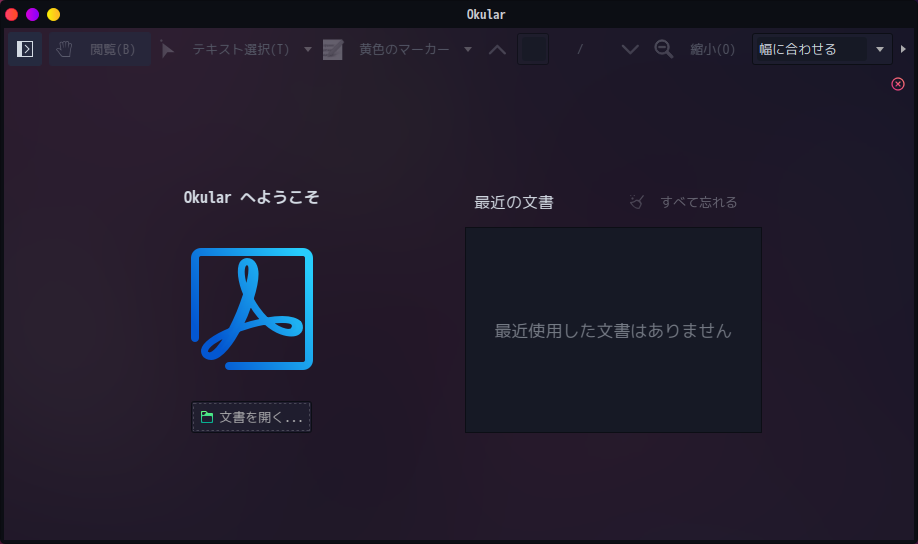
Task: Click the yellow window button
Action: 54,14
